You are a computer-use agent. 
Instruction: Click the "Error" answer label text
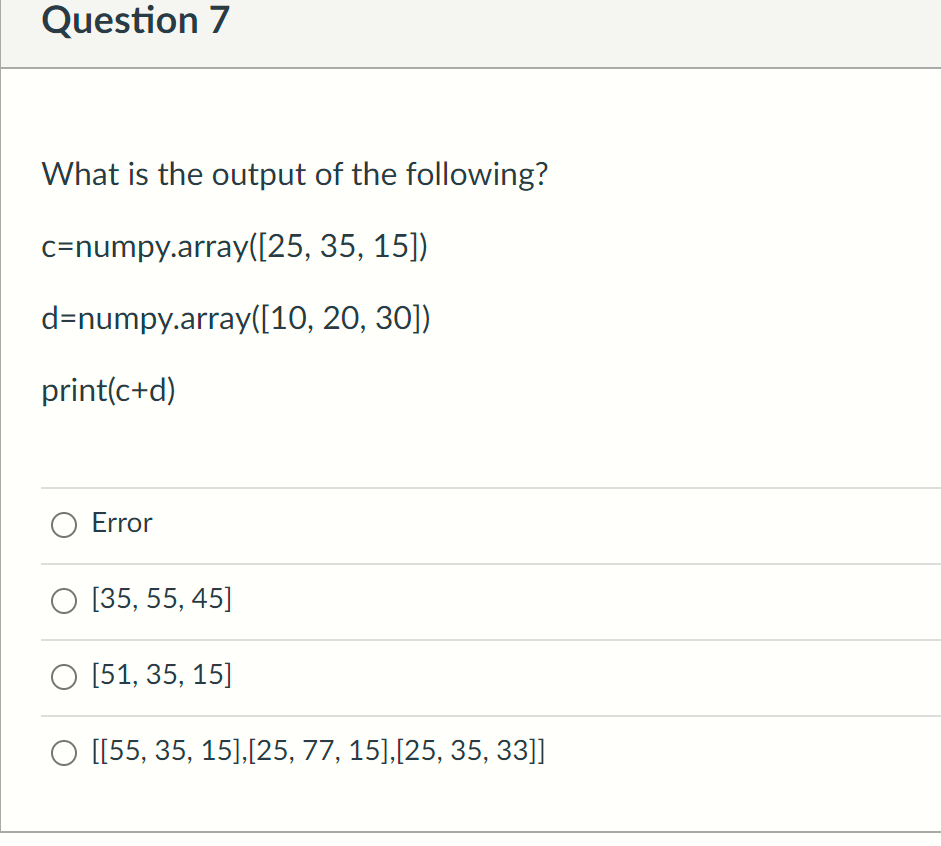tap(120, 523)
